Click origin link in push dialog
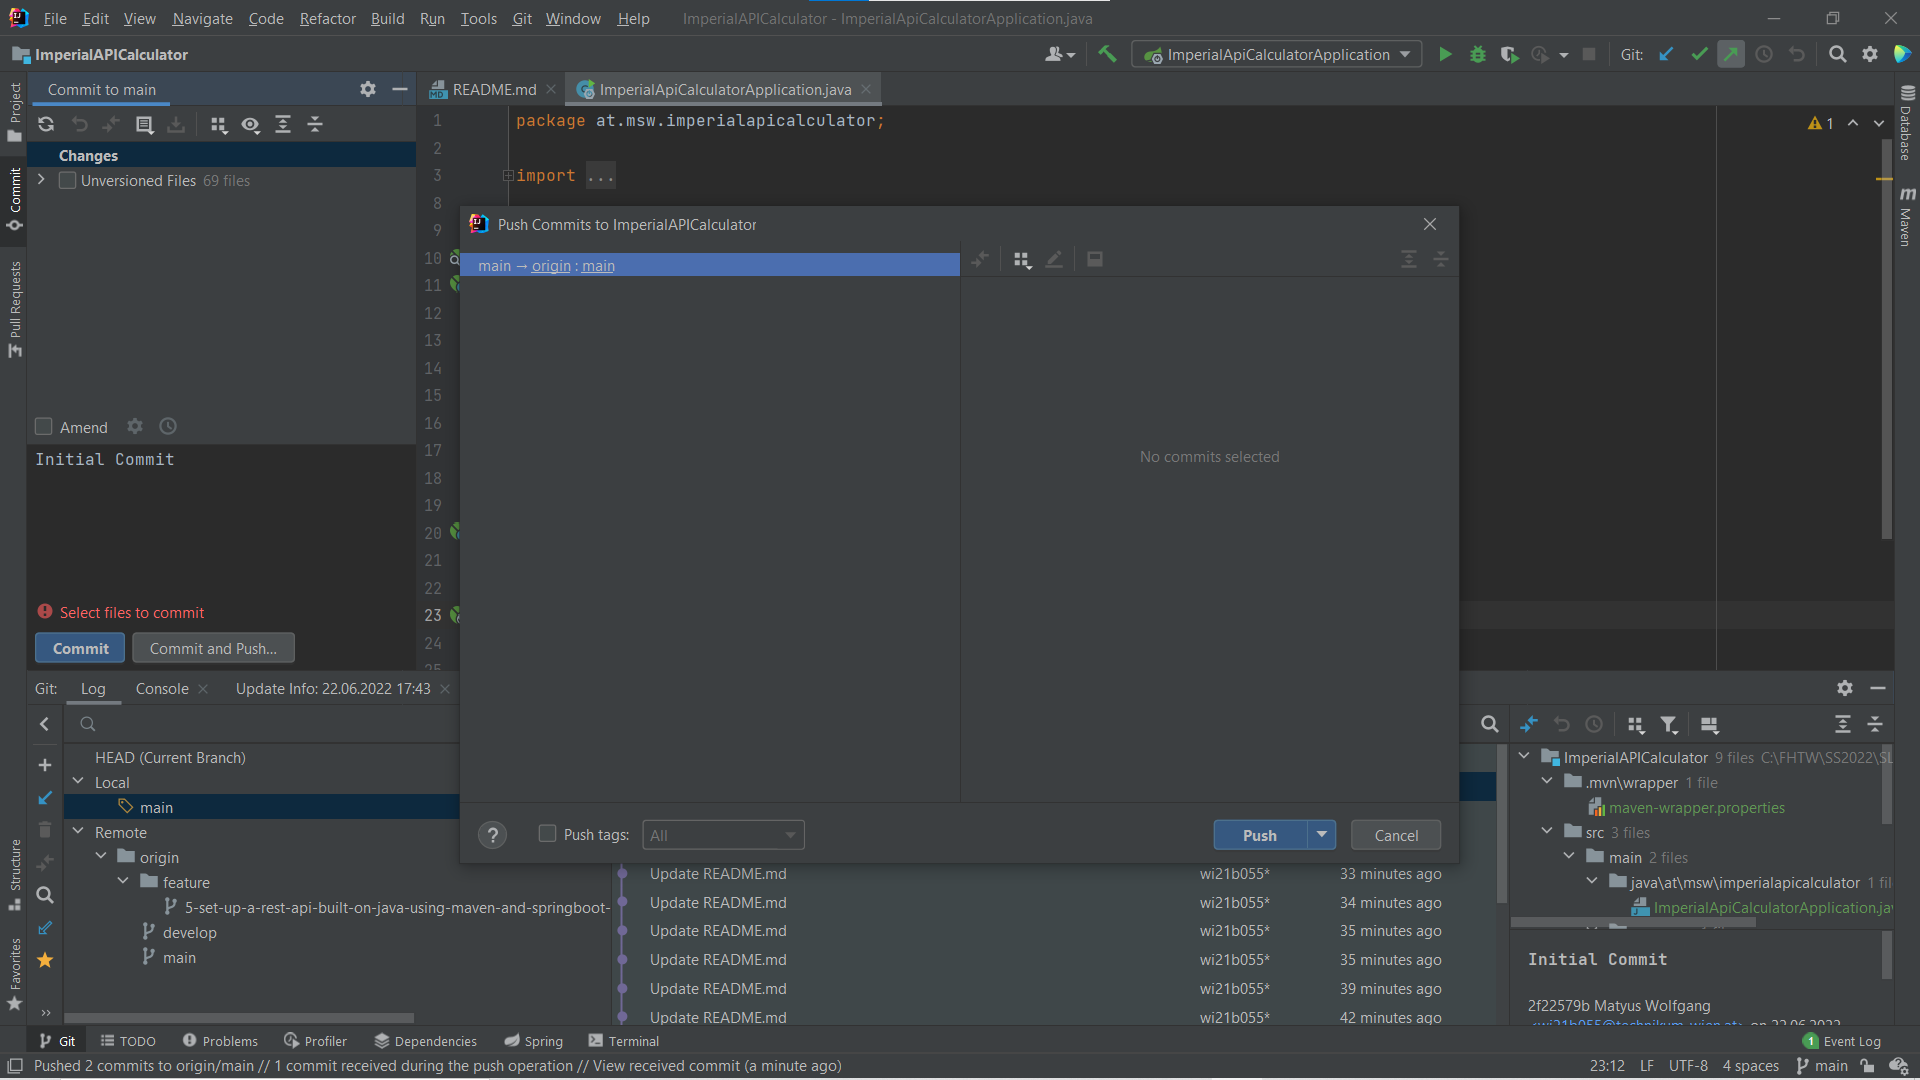 point(551,266)
